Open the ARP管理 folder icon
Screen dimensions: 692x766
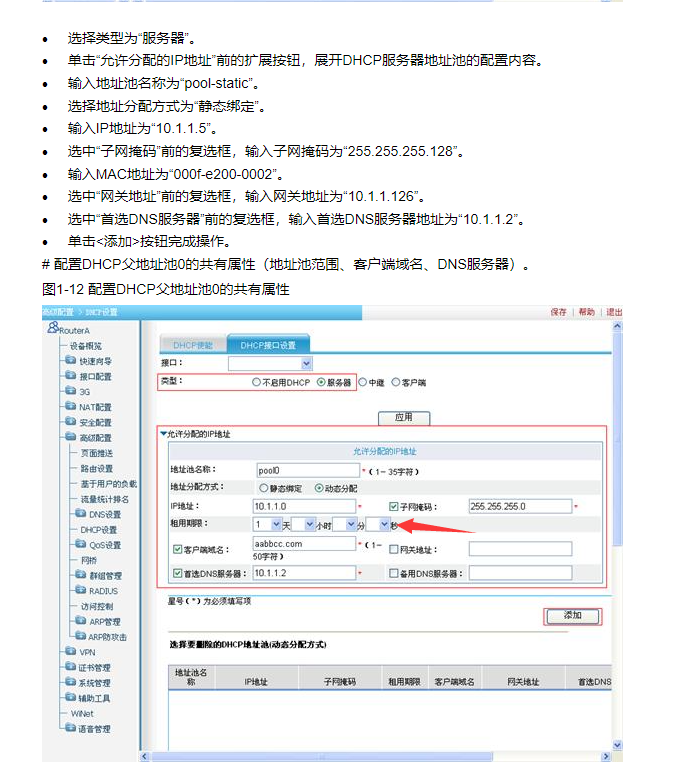point(81,621)
